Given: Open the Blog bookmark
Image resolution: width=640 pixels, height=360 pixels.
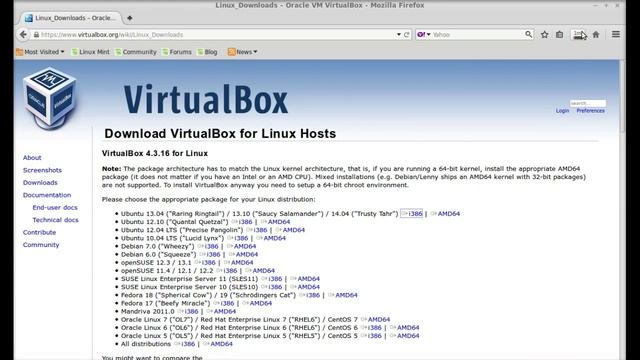Looking at the screenshot, I should [207, 52].
